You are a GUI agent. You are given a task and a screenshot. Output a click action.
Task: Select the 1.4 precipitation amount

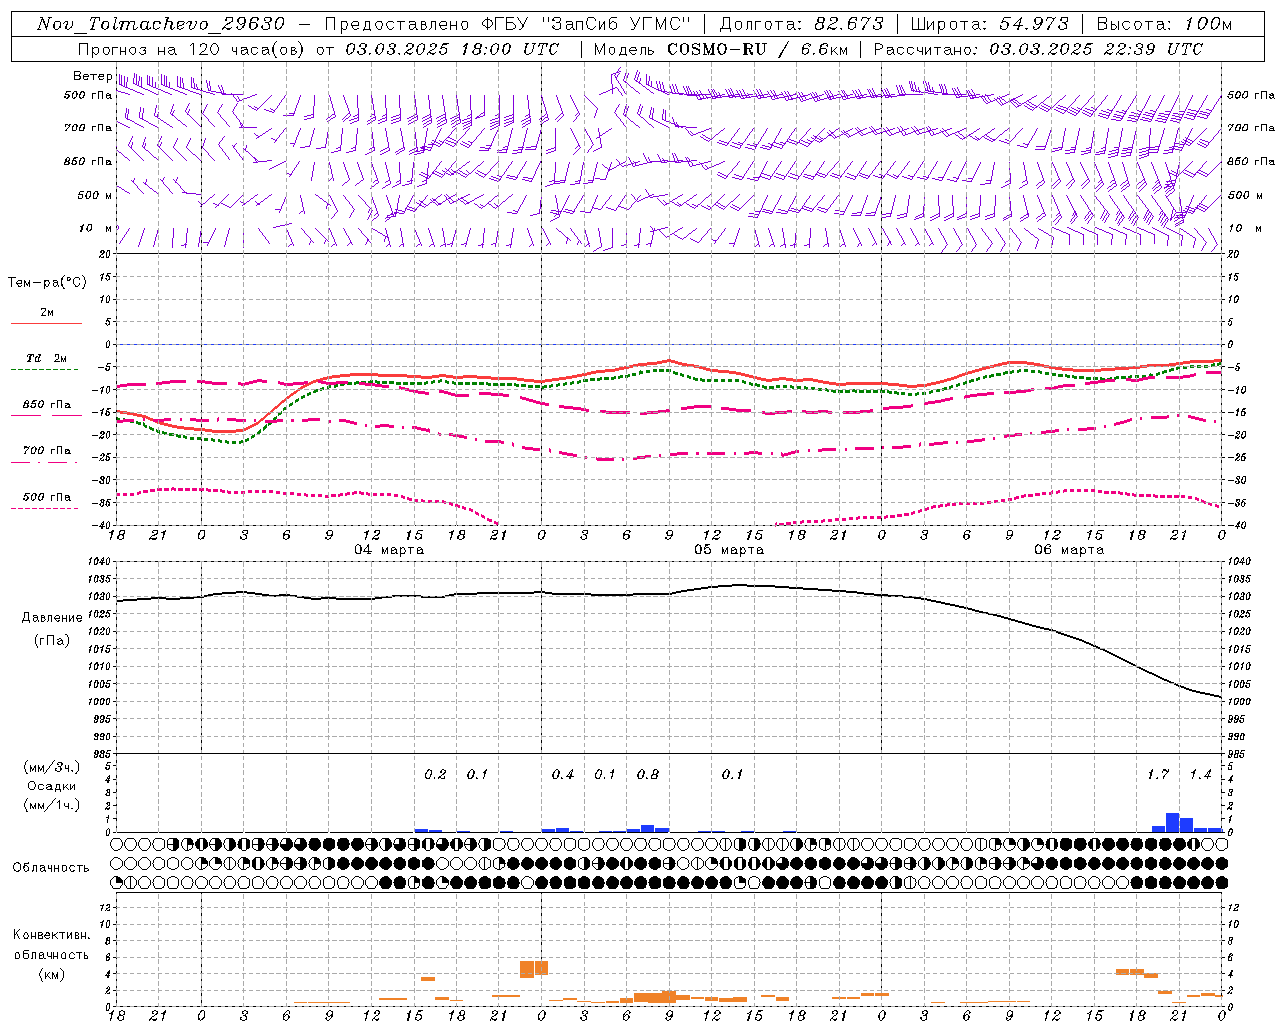[x=1200, y=774]
